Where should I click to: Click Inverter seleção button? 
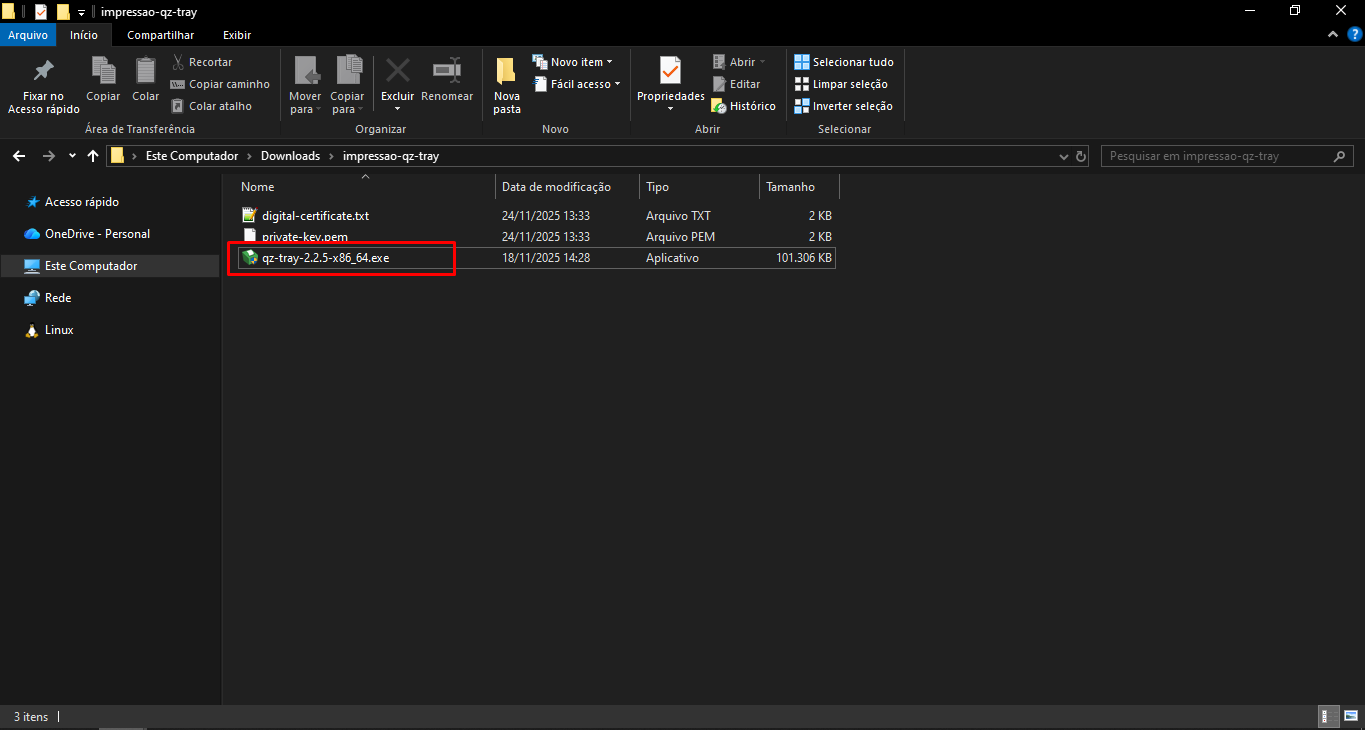[x=843, y=106]
